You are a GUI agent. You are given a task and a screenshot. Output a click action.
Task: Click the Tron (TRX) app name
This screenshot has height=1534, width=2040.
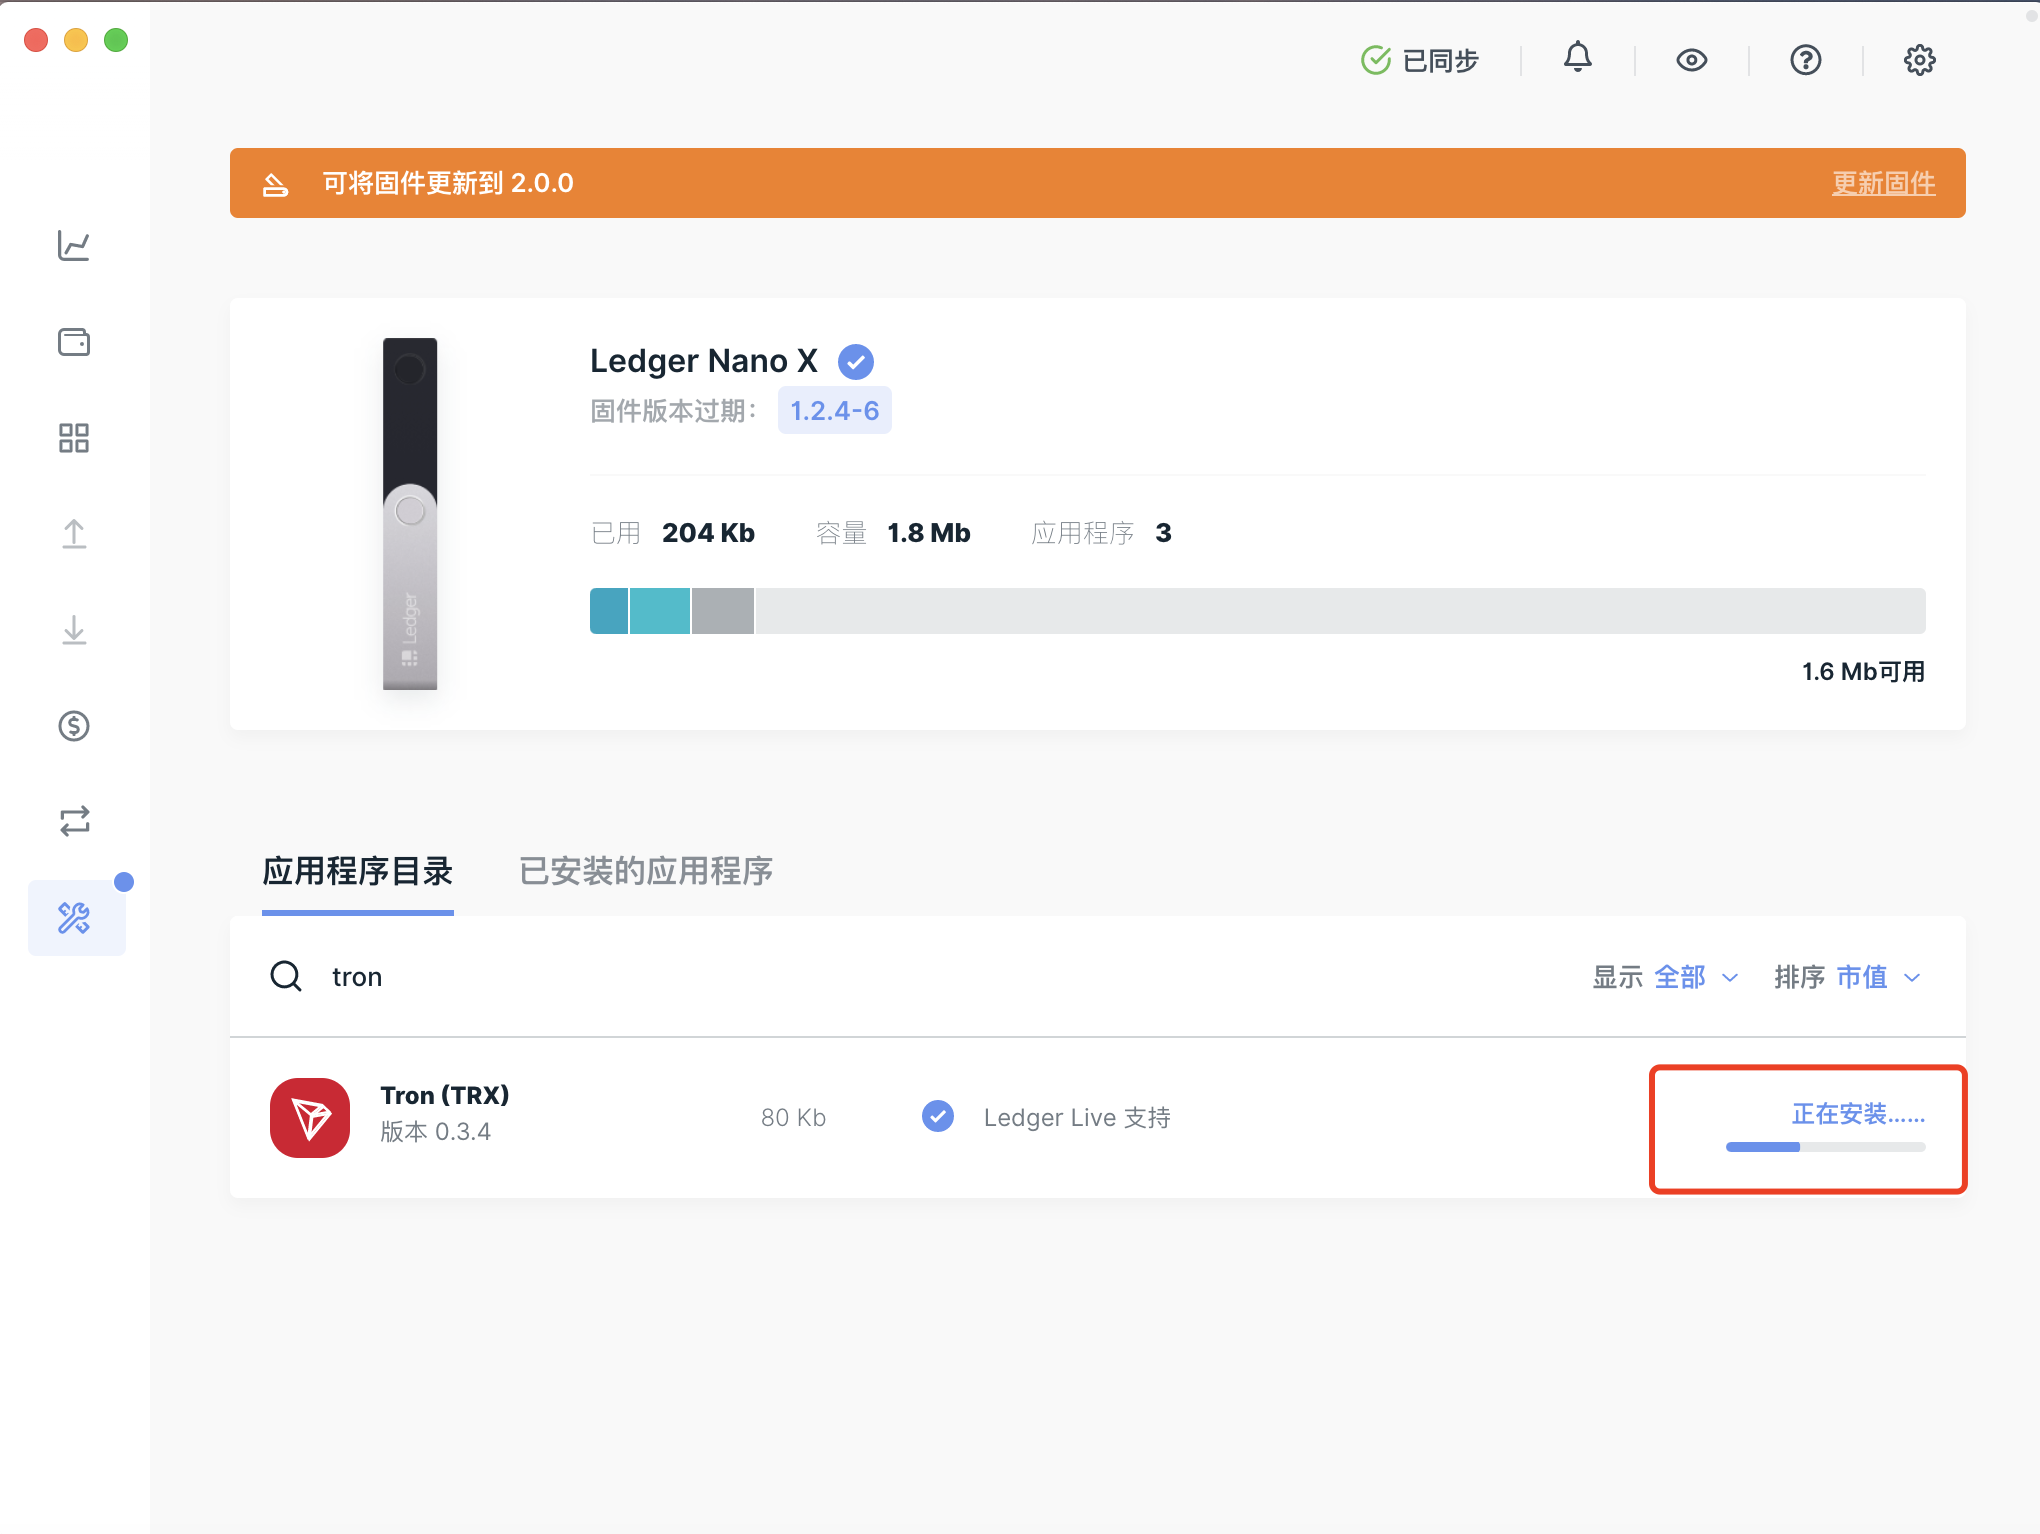[x=445, y=1096]
